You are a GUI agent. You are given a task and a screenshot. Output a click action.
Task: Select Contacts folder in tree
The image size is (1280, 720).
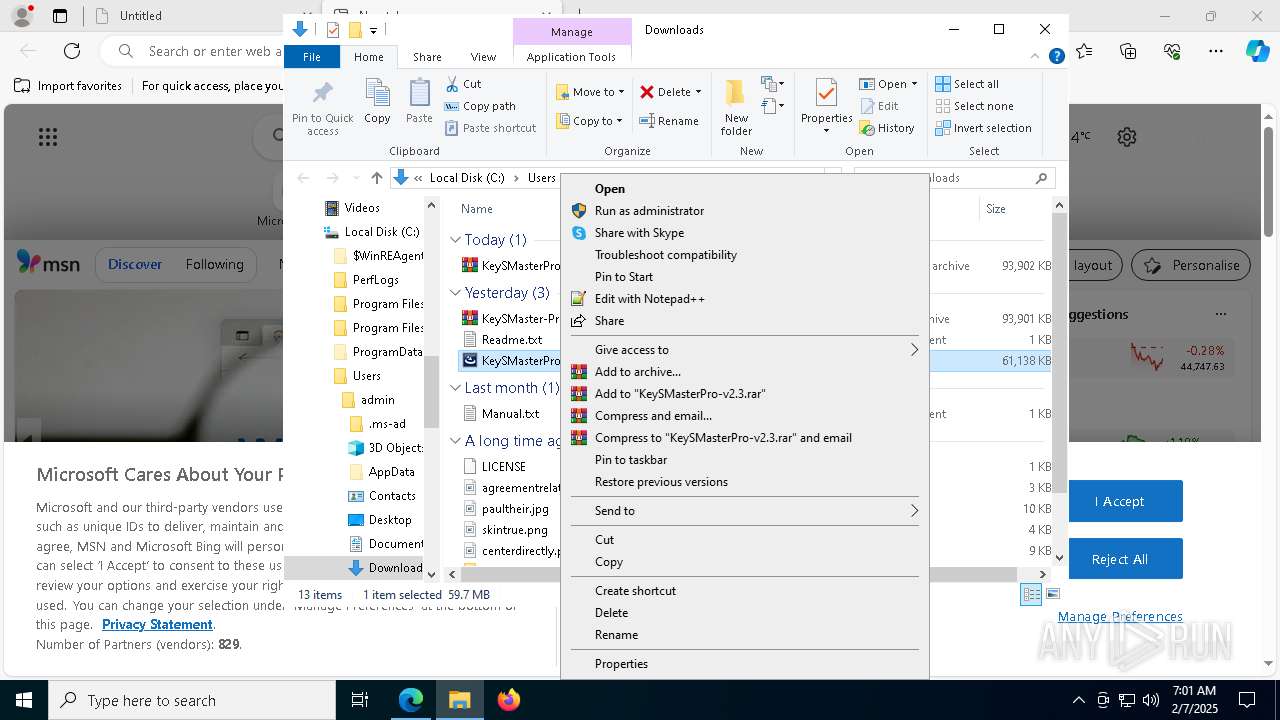(392, 496)
